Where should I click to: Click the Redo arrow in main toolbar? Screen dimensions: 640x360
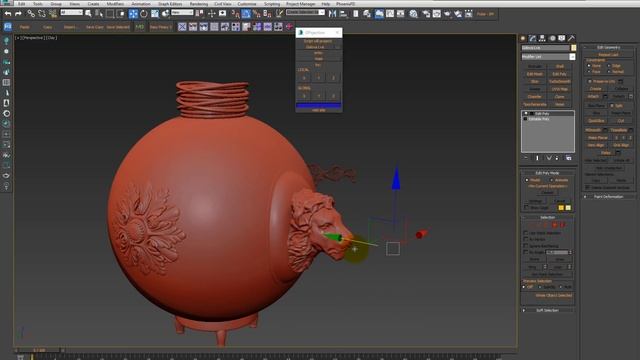pos(18,14)
